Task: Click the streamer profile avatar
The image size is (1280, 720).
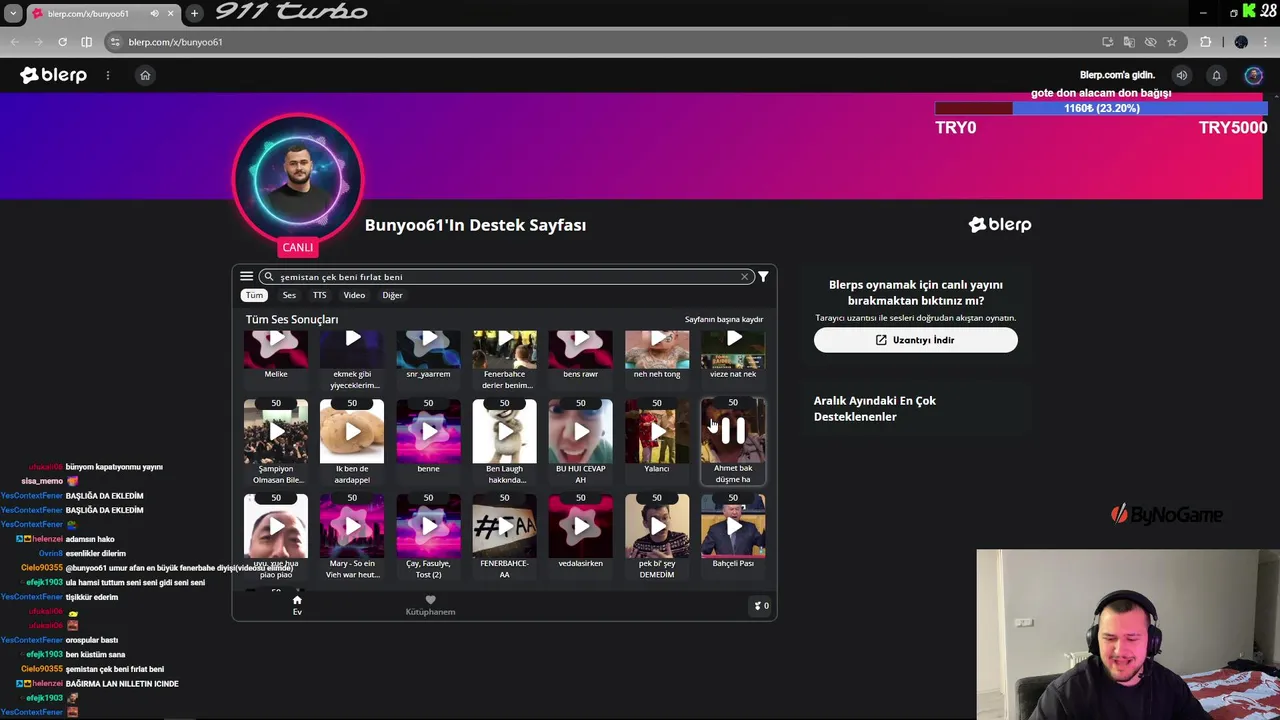Action: coord(297,178)
